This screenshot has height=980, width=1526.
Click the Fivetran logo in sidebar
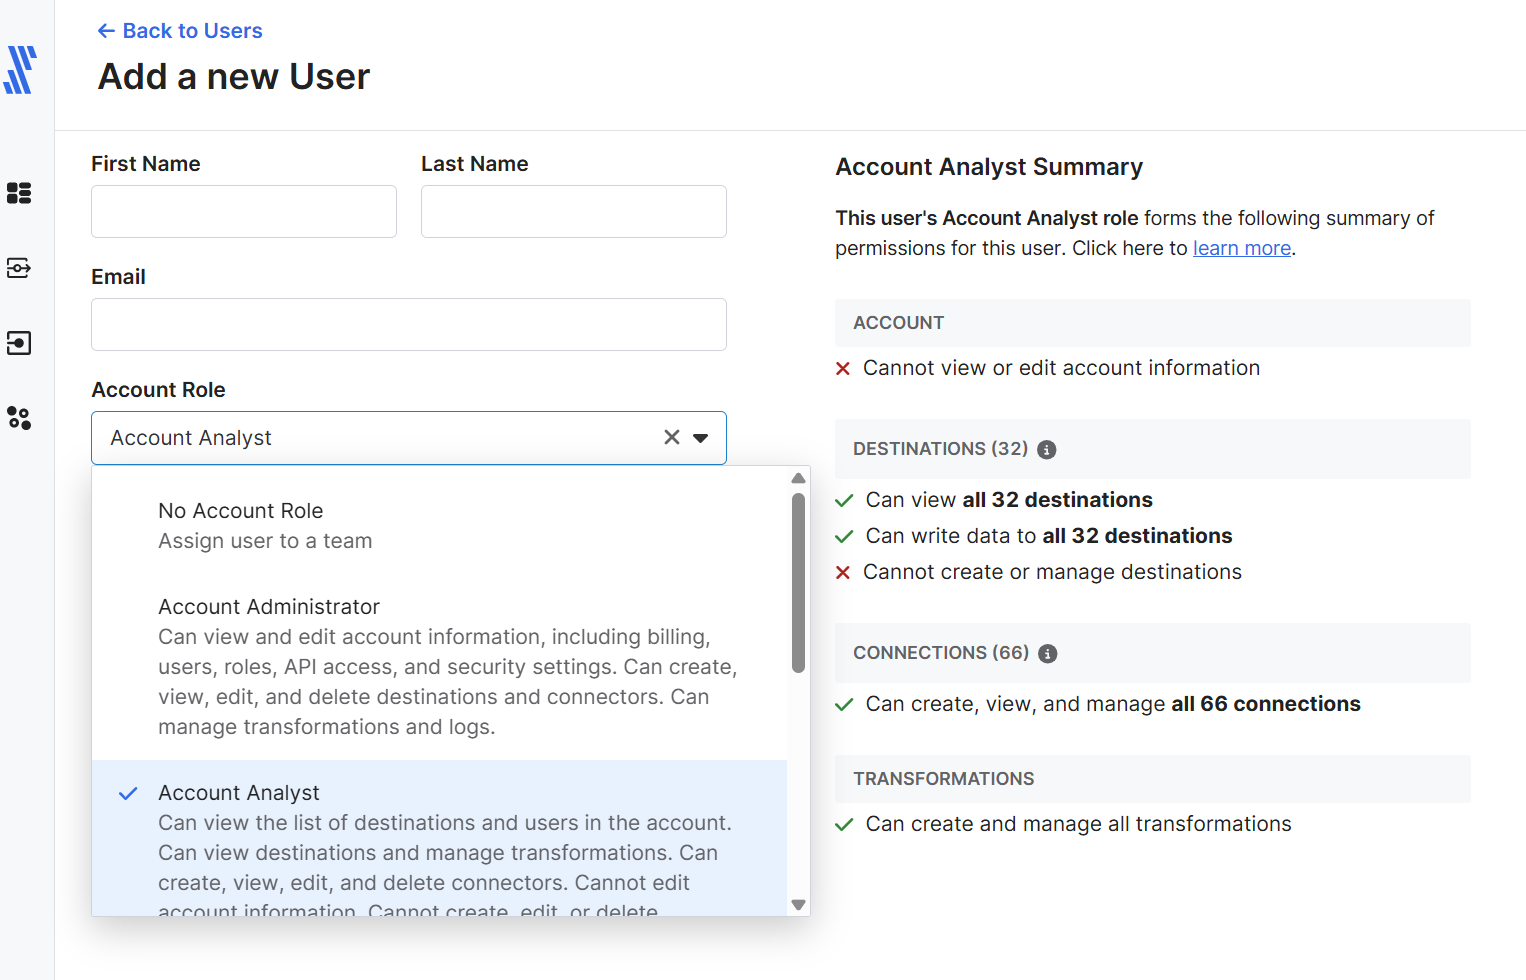20,70
